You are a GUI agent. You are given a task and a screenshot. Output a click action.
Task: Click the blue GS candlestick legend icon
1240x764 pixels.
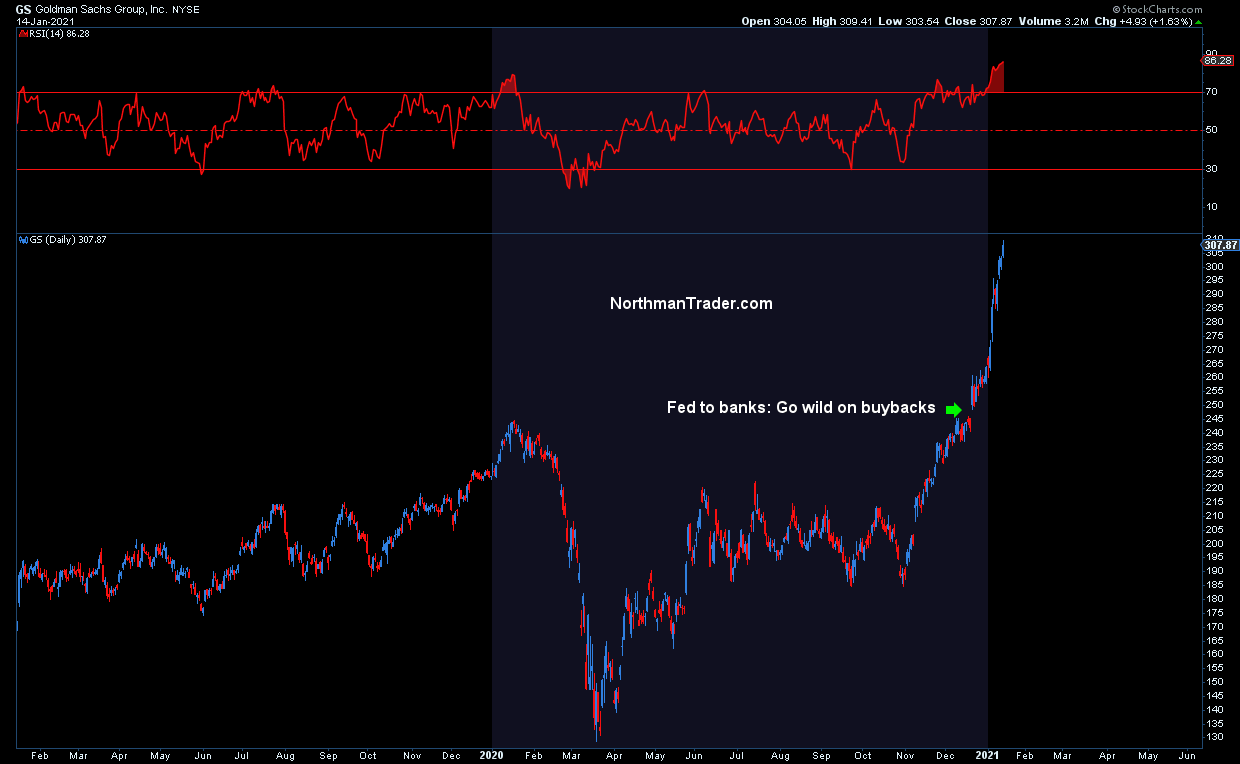click(22, 240)
